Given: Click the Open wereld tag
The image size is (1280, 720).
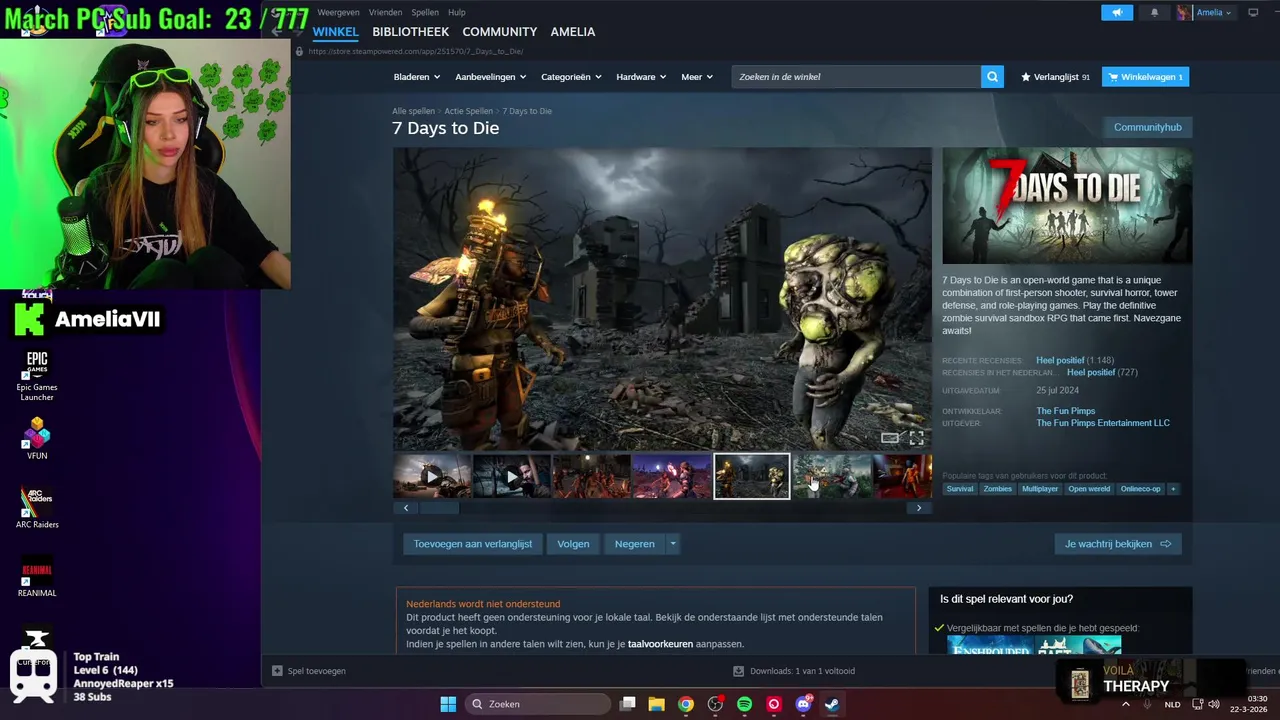Looking at the screenshot, I should point(1089,489).
